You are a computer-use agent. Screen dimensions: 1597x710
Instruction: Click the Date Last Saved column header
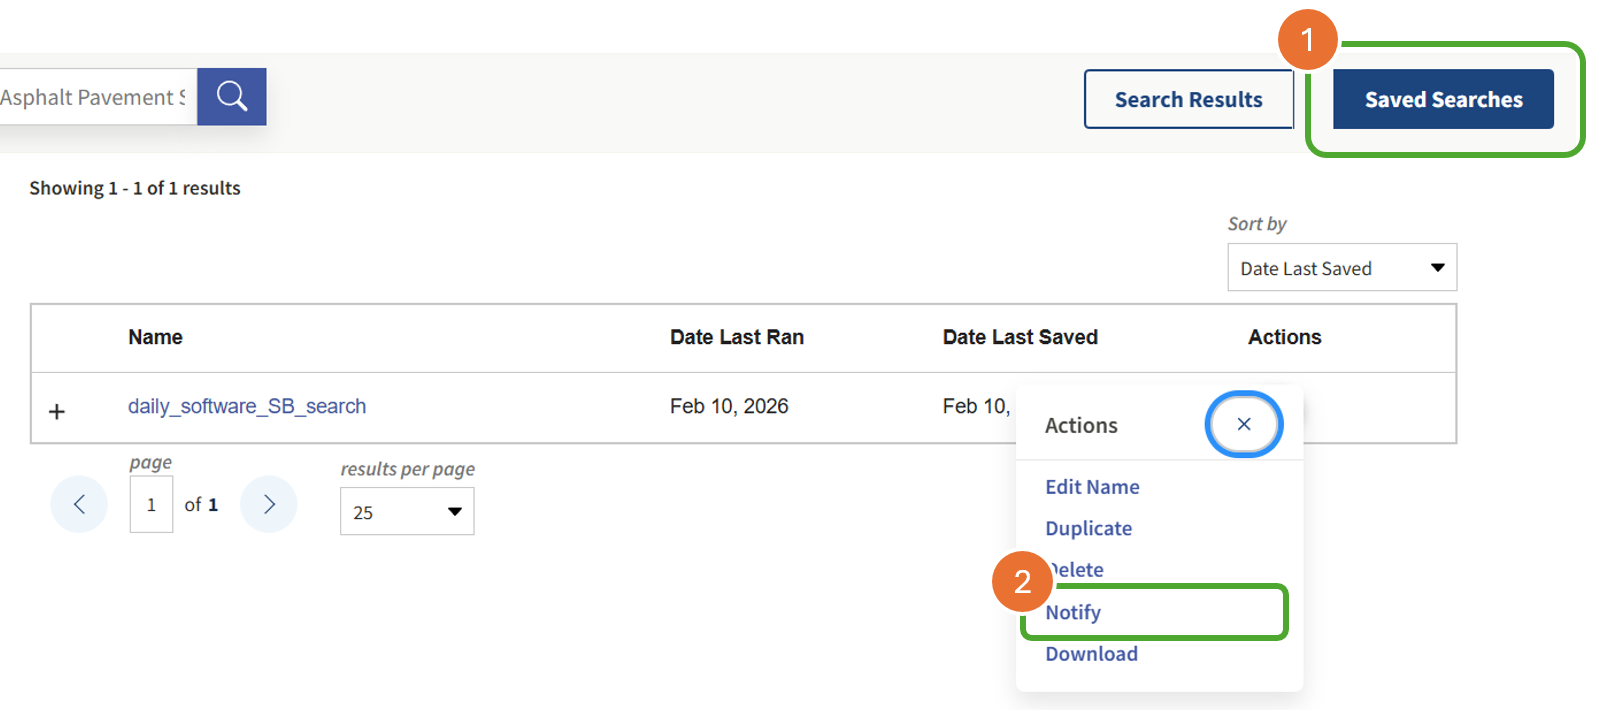tap(1020, 337)
